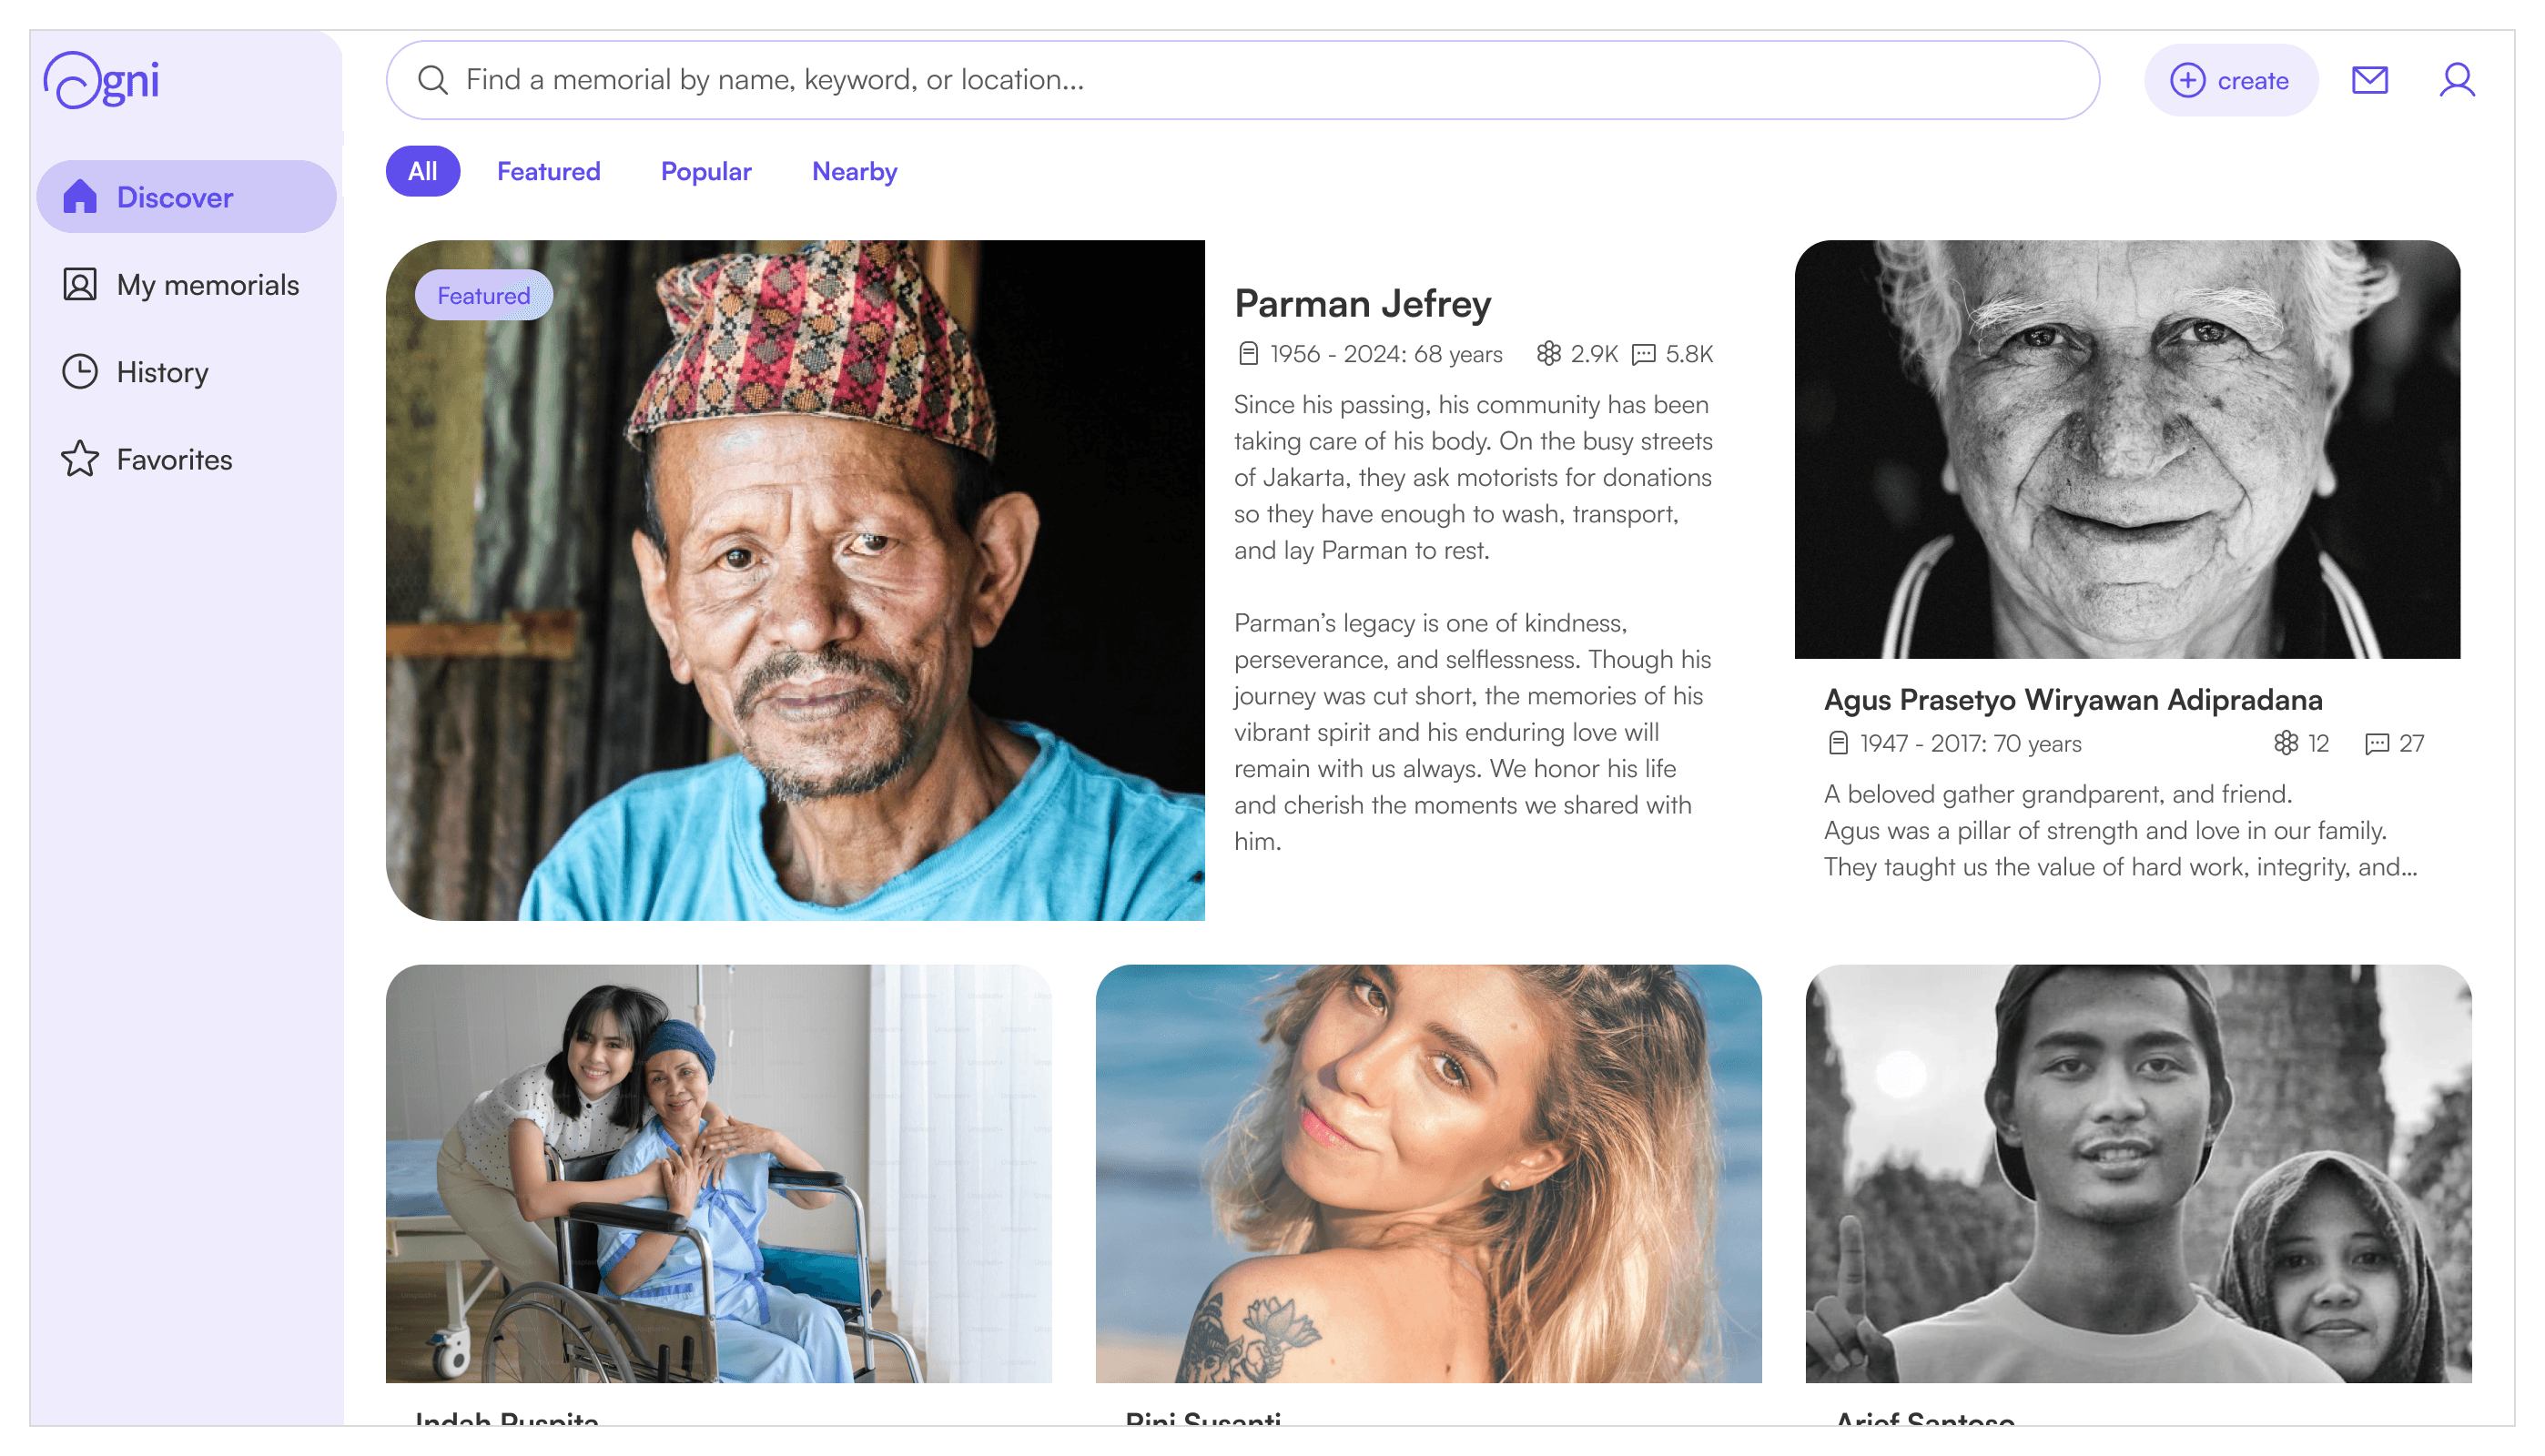Click the flower count icon on Parman Jefrey
The image size is (2545, 1456).
tap(1547, 353)
